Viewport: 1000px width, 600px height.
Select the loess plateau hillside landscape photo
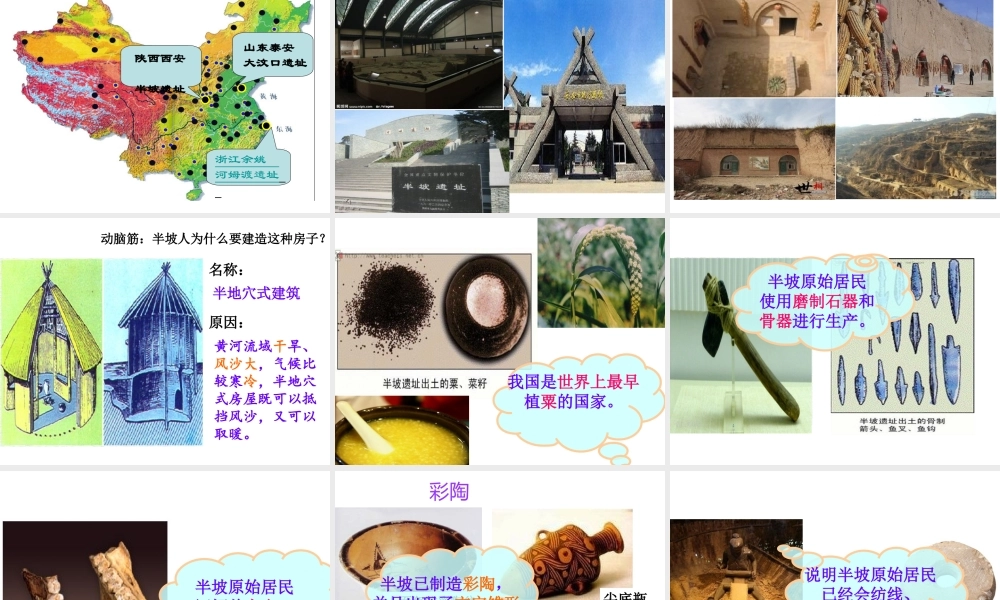915,149
